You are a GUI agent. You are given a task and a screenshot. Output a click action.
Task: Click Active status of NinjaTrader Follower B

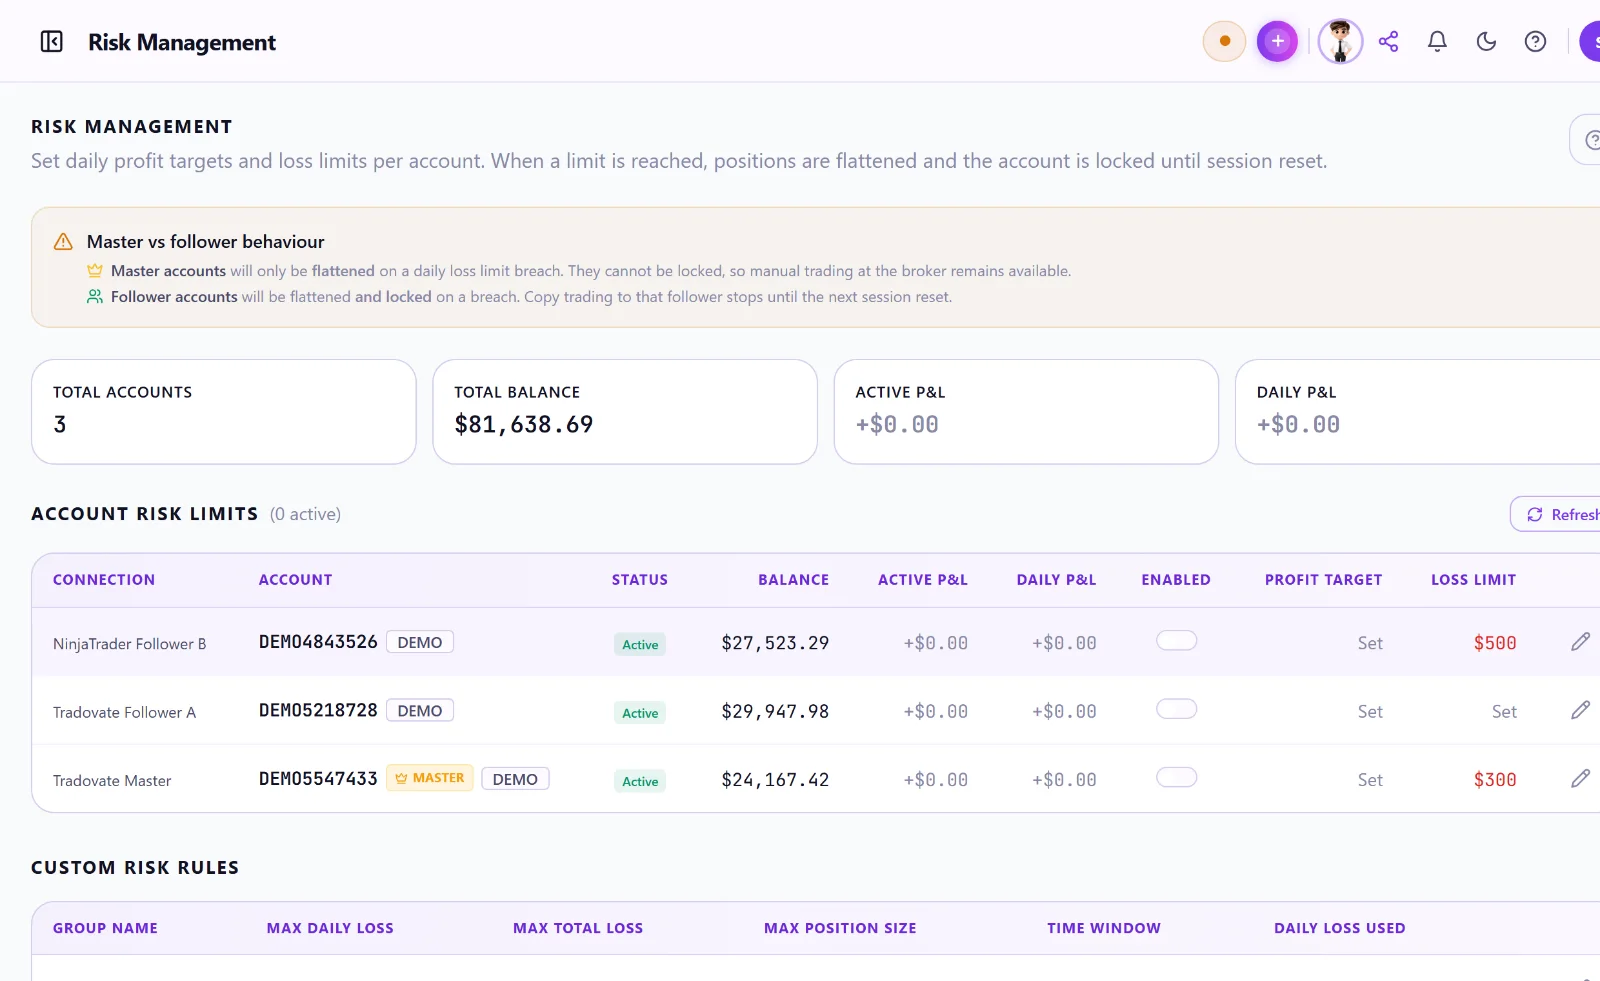(640, 645)
